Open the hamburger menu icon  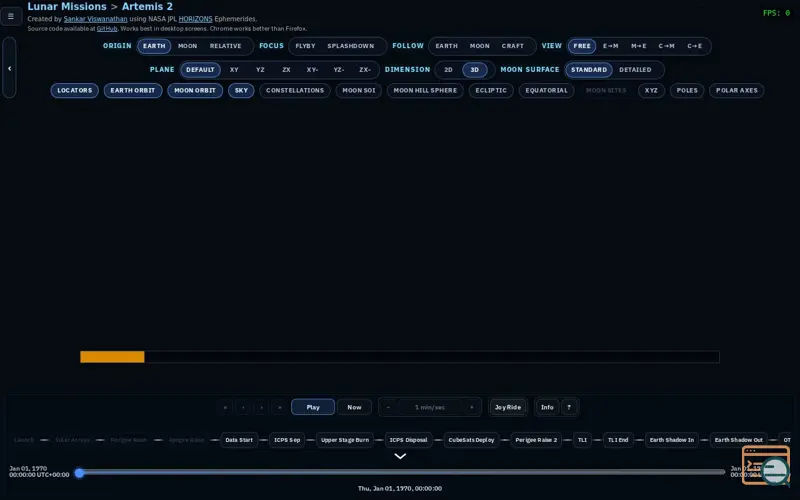click(x=11, y=16)
